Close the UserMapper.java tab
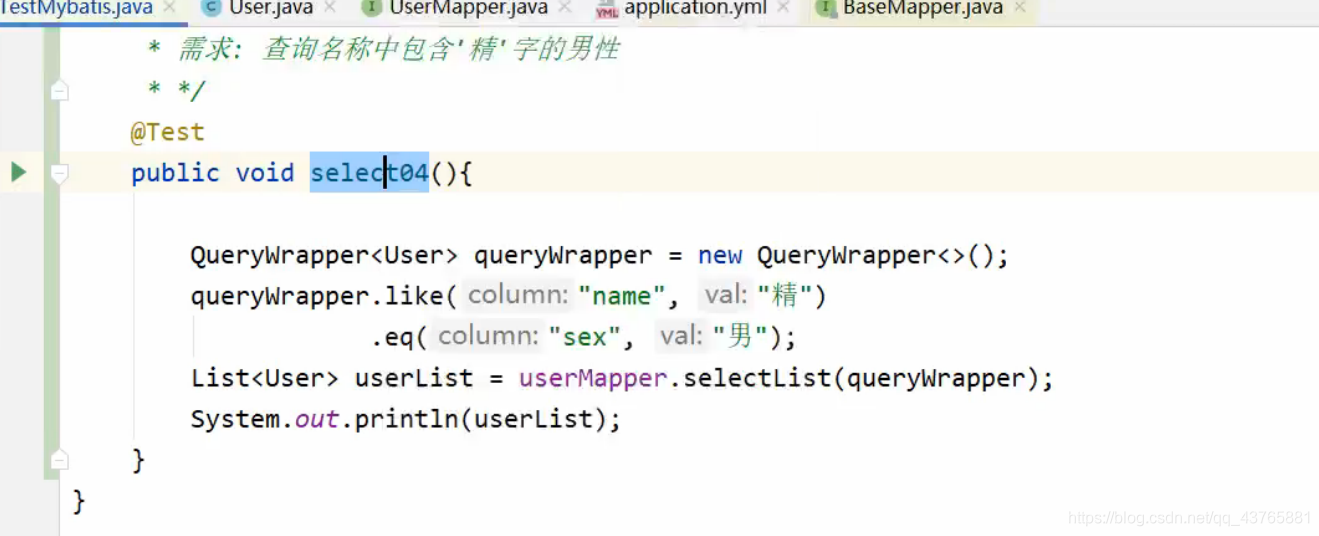Screen dimensions: 1319x536 (564, 8)
